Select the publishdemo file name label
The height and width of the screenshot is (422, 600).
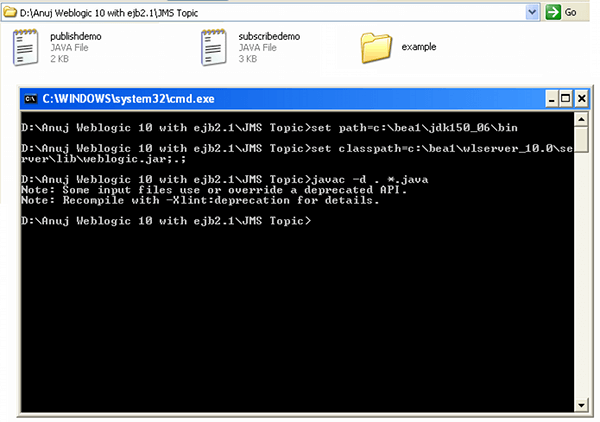pyautogui.click(x=75, y=35)
